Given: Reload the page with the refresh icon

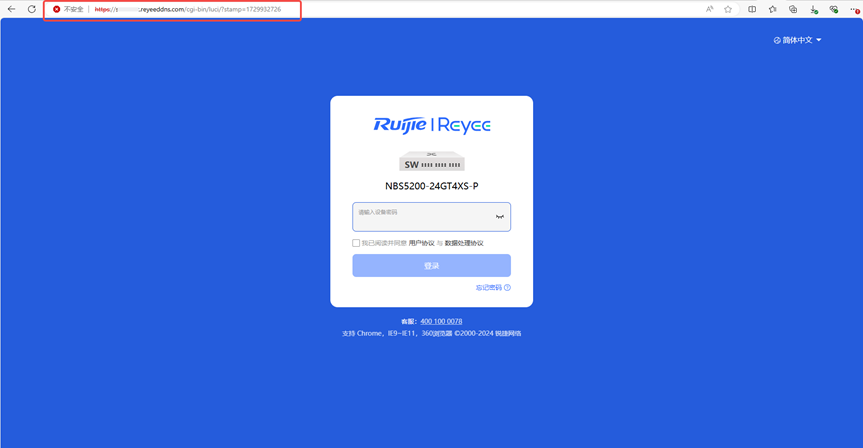Looking at the screenshot, I should coord(32,9).
